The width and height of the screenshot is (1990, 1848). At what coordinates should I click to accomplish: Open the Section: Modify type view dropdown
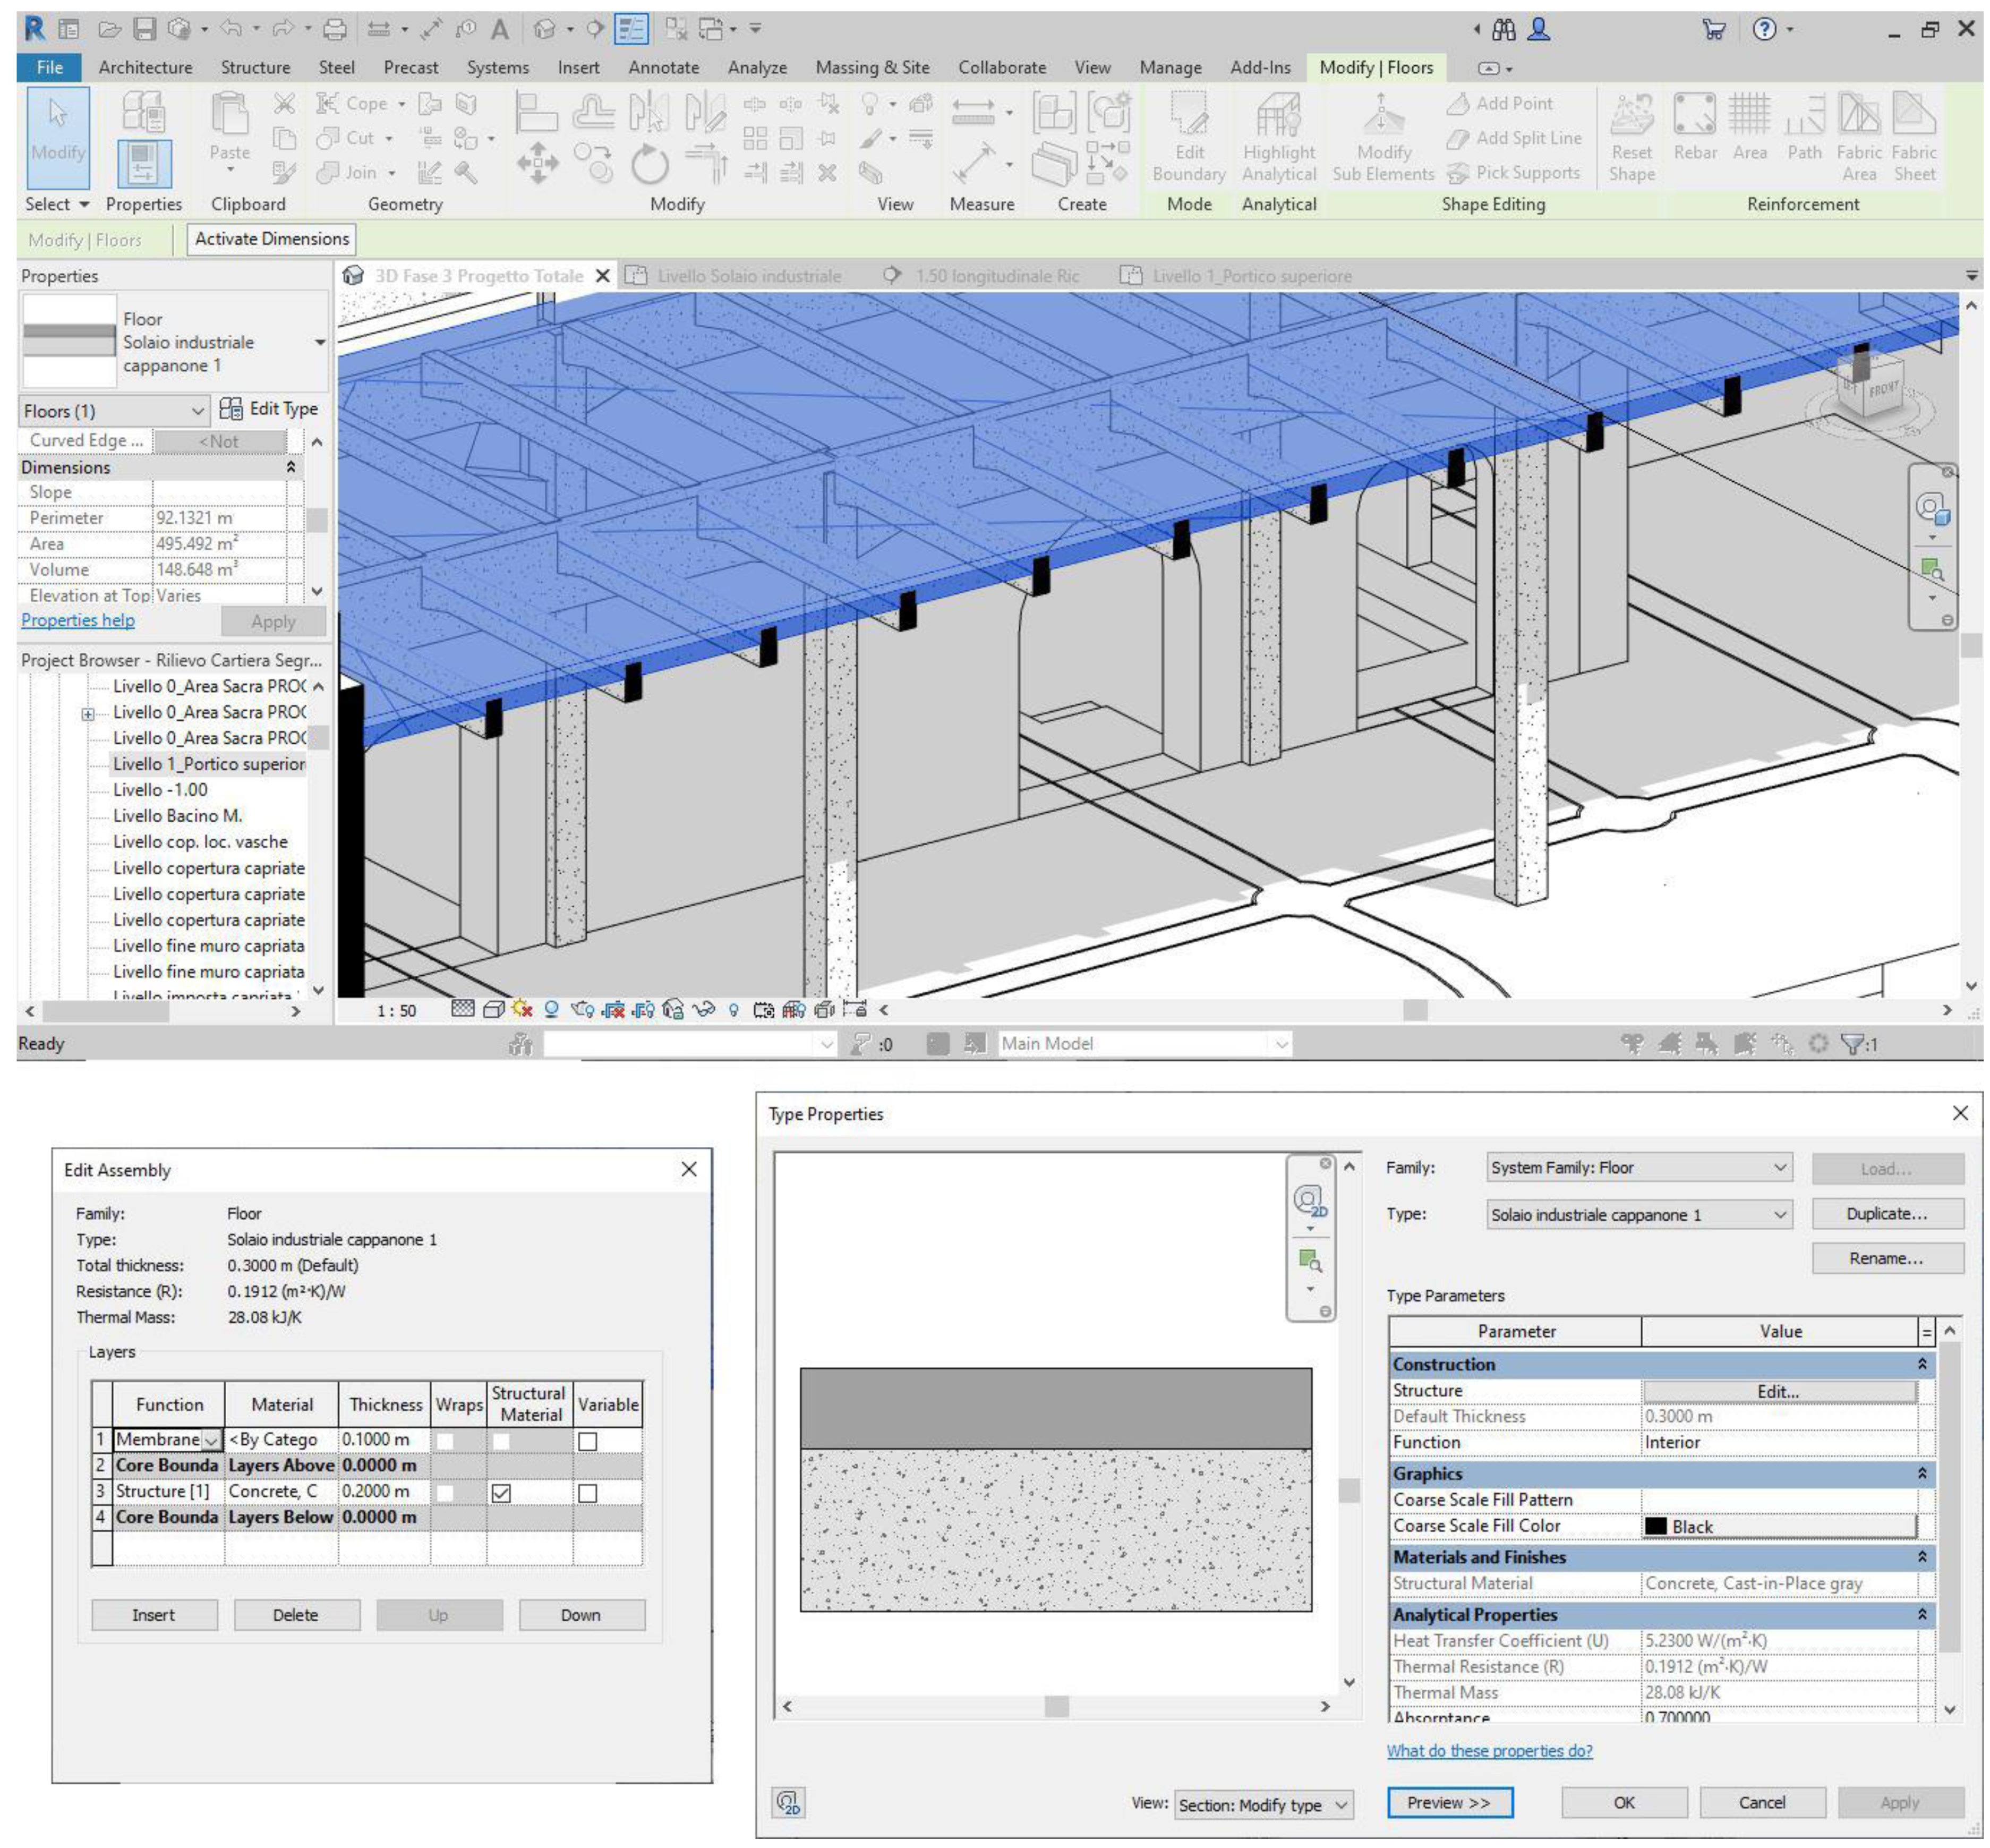pos(1341,1805)
